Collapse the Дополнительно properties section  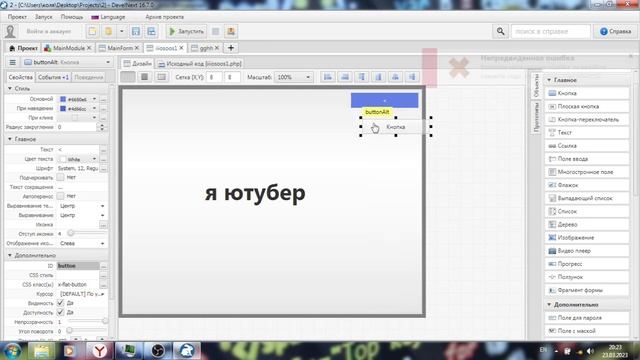pos(10,255)
